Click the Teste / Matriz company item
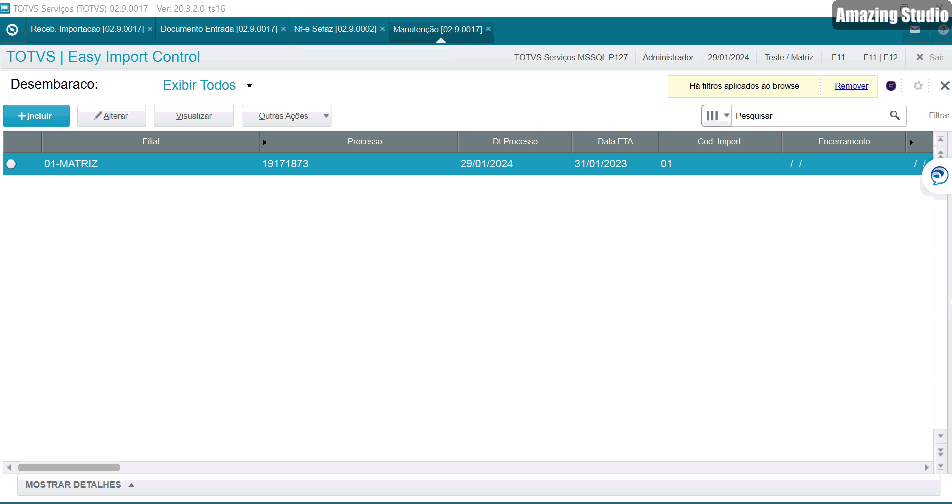This screenshot has width=952, height=504. pos(789,57)
